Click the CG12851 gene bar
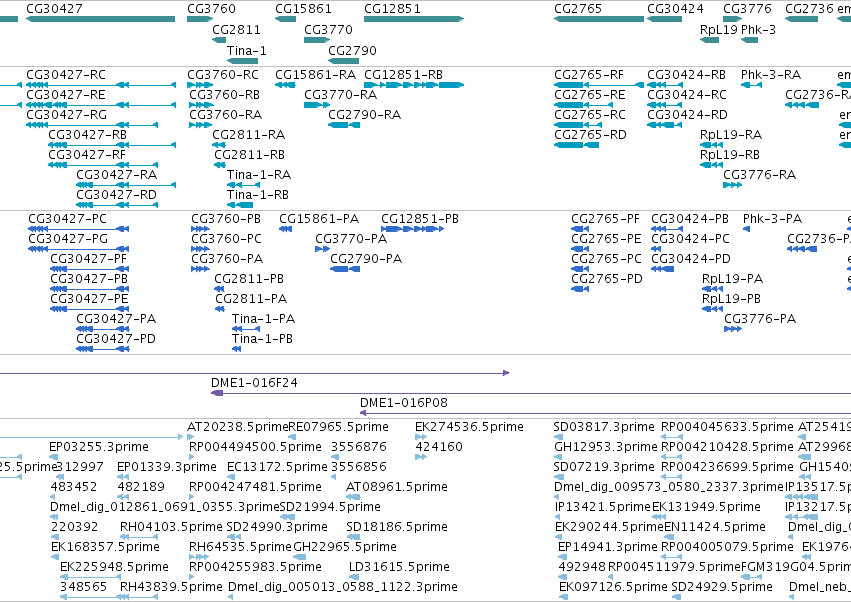This screenshot has height=602, width=851. pos(414,19)
